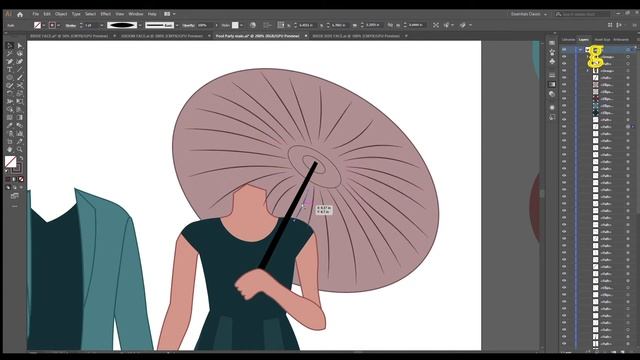Open the Window menu
This screenshot has height=360, width=640.
(136, 14)
